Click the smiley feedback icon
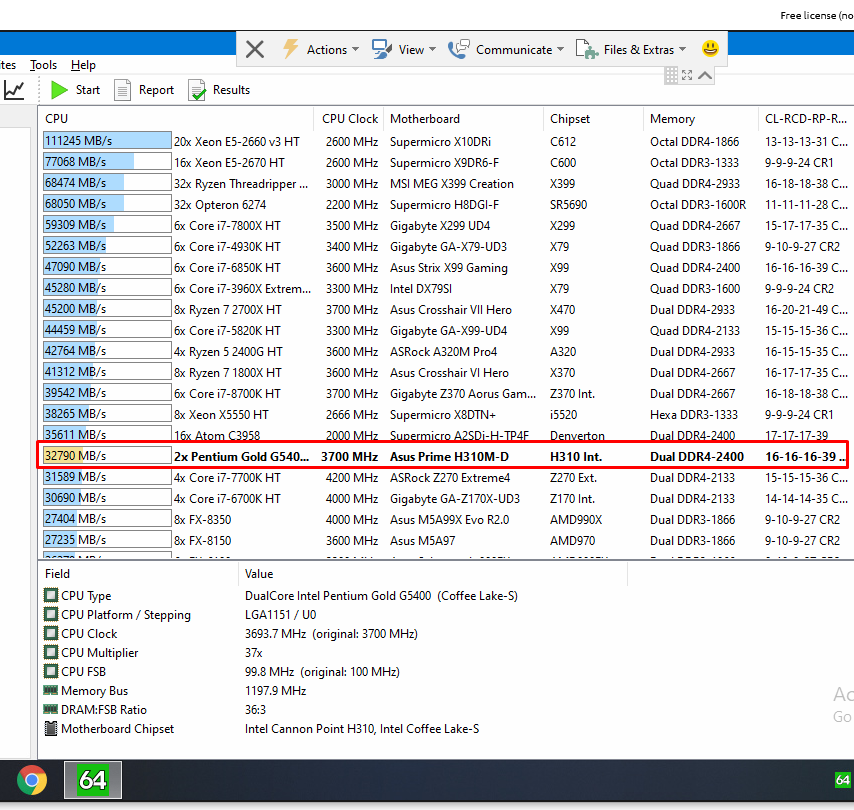 tap(710, 49)
